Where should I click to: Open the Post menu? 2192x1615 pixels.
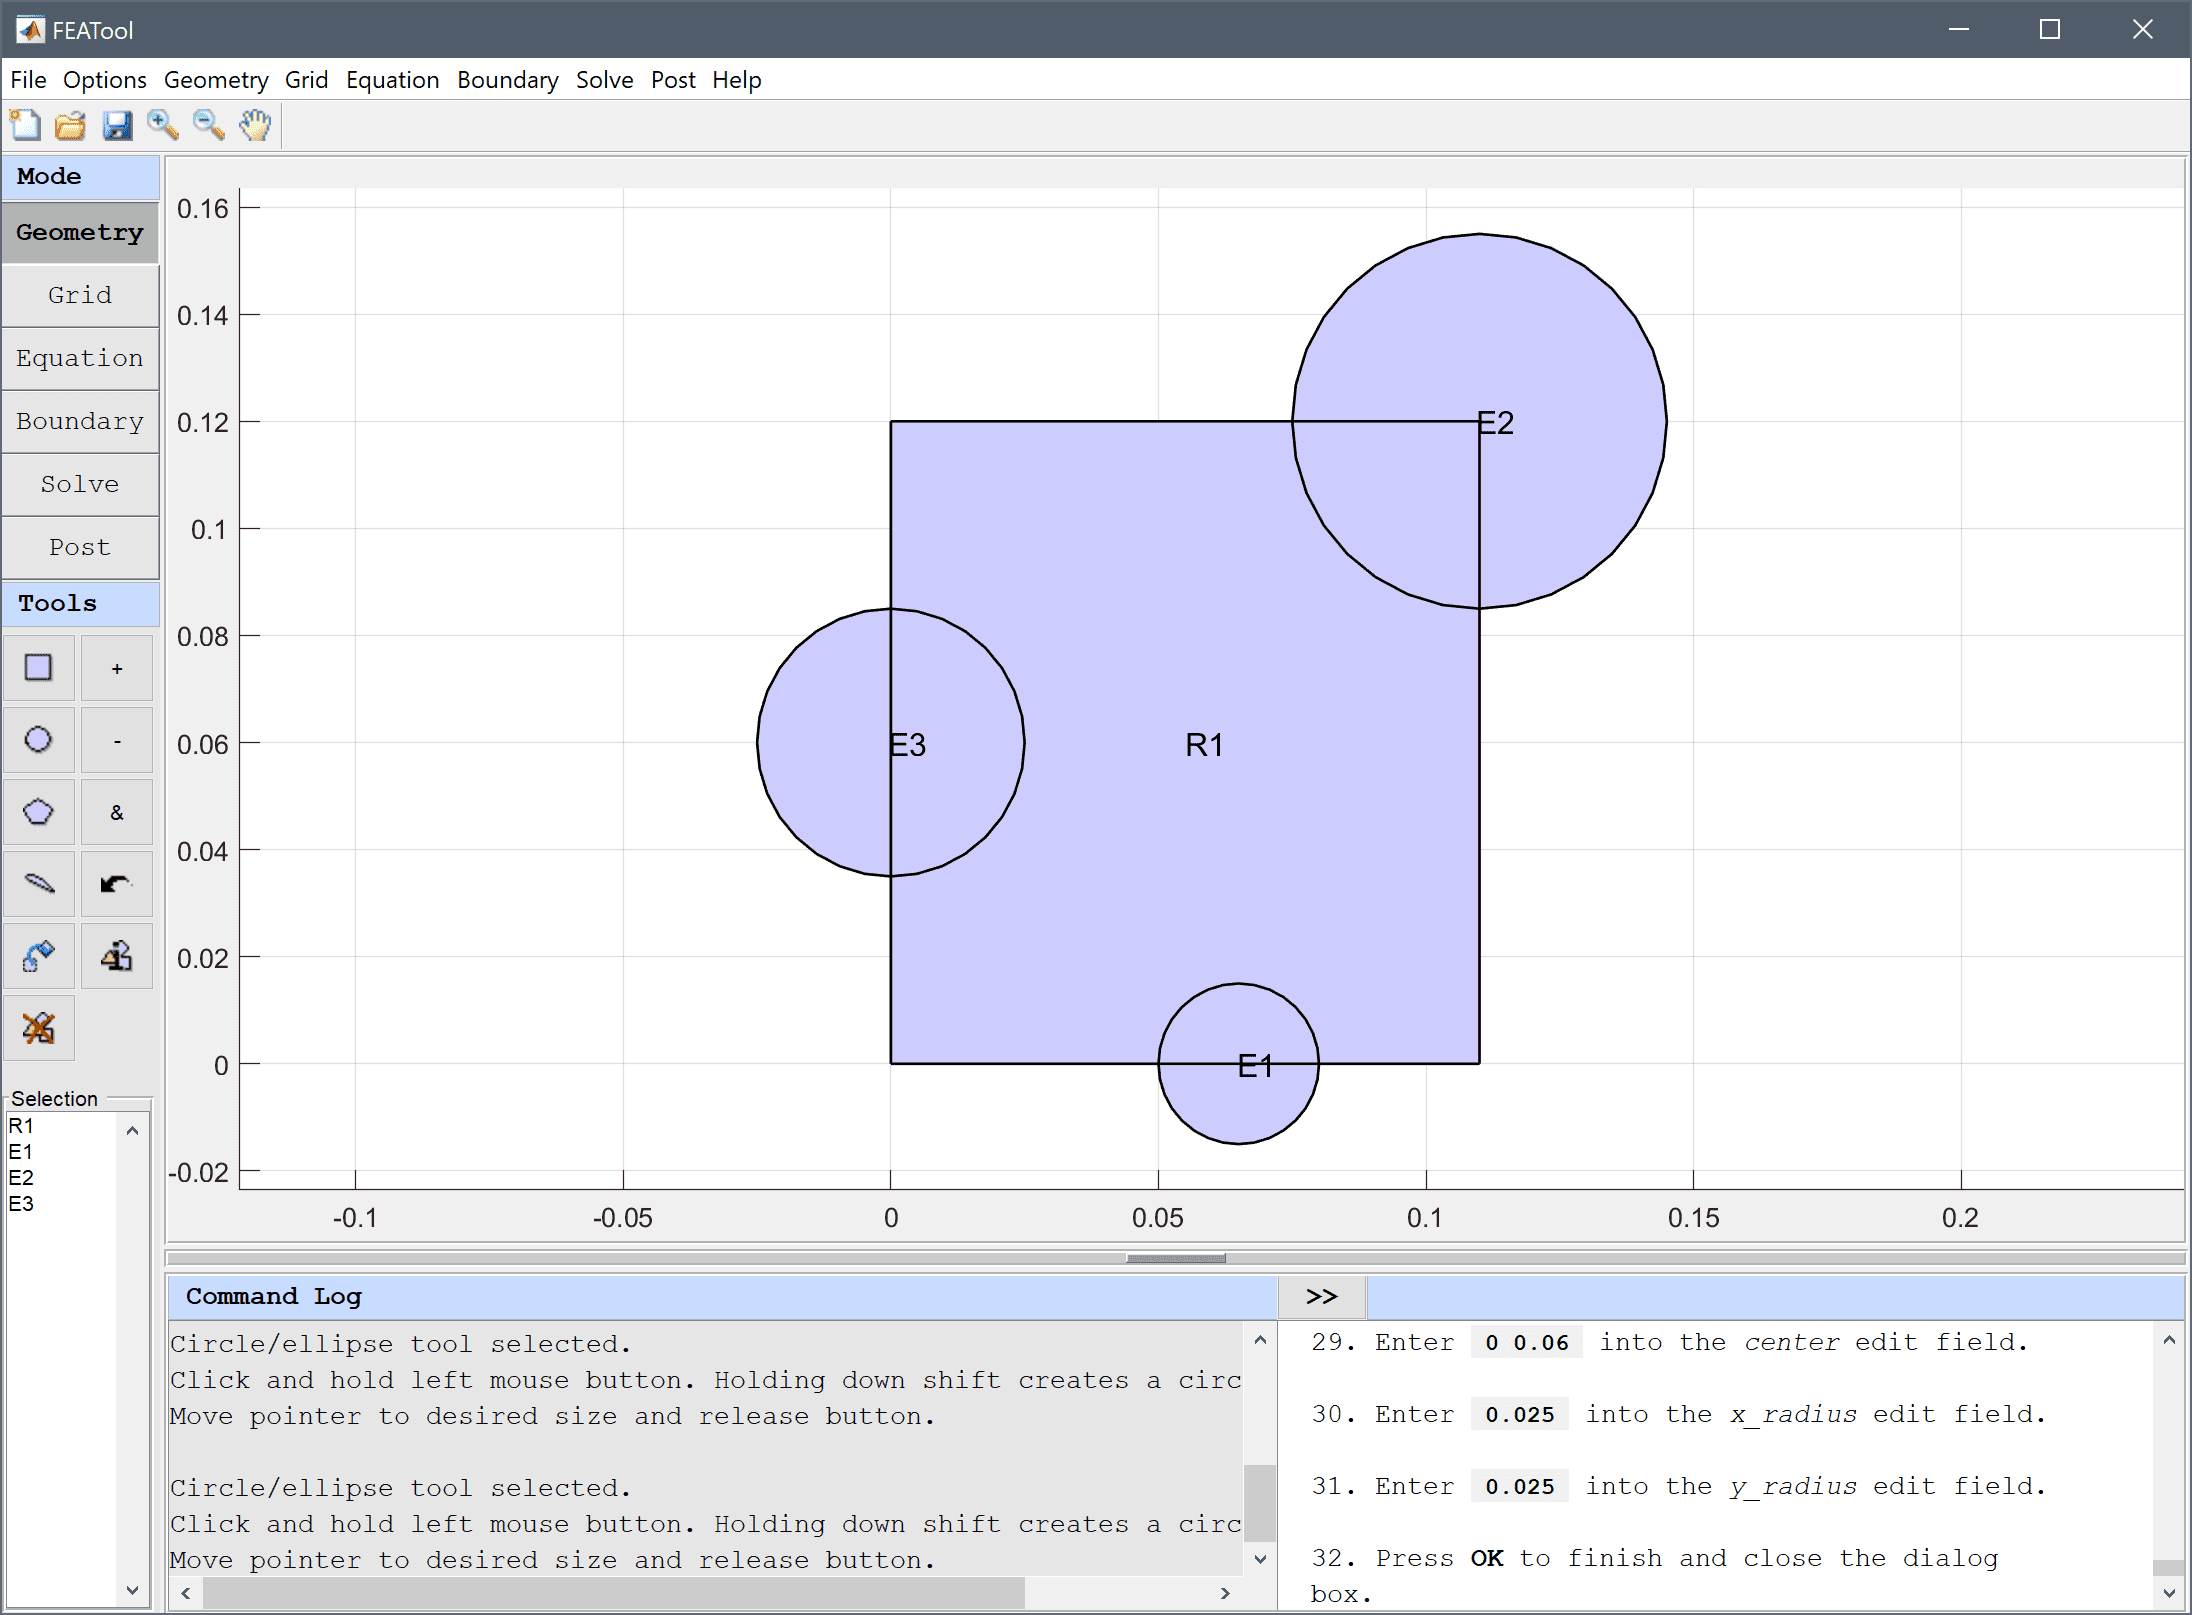click(x=673, y=79)
